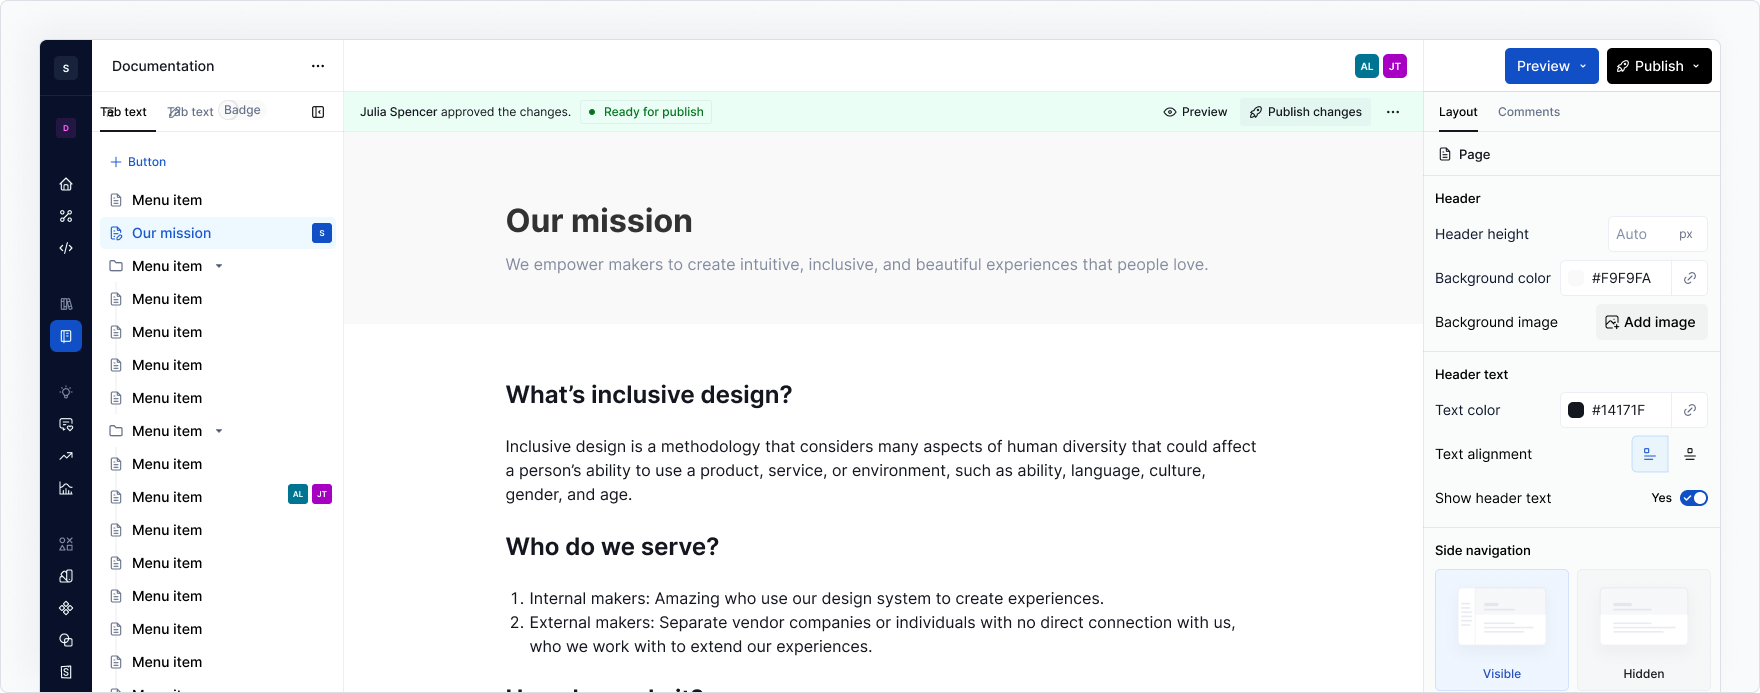Click the JT avatar on the Menu item row
The image size is (1760, 693).
(322, 494)
